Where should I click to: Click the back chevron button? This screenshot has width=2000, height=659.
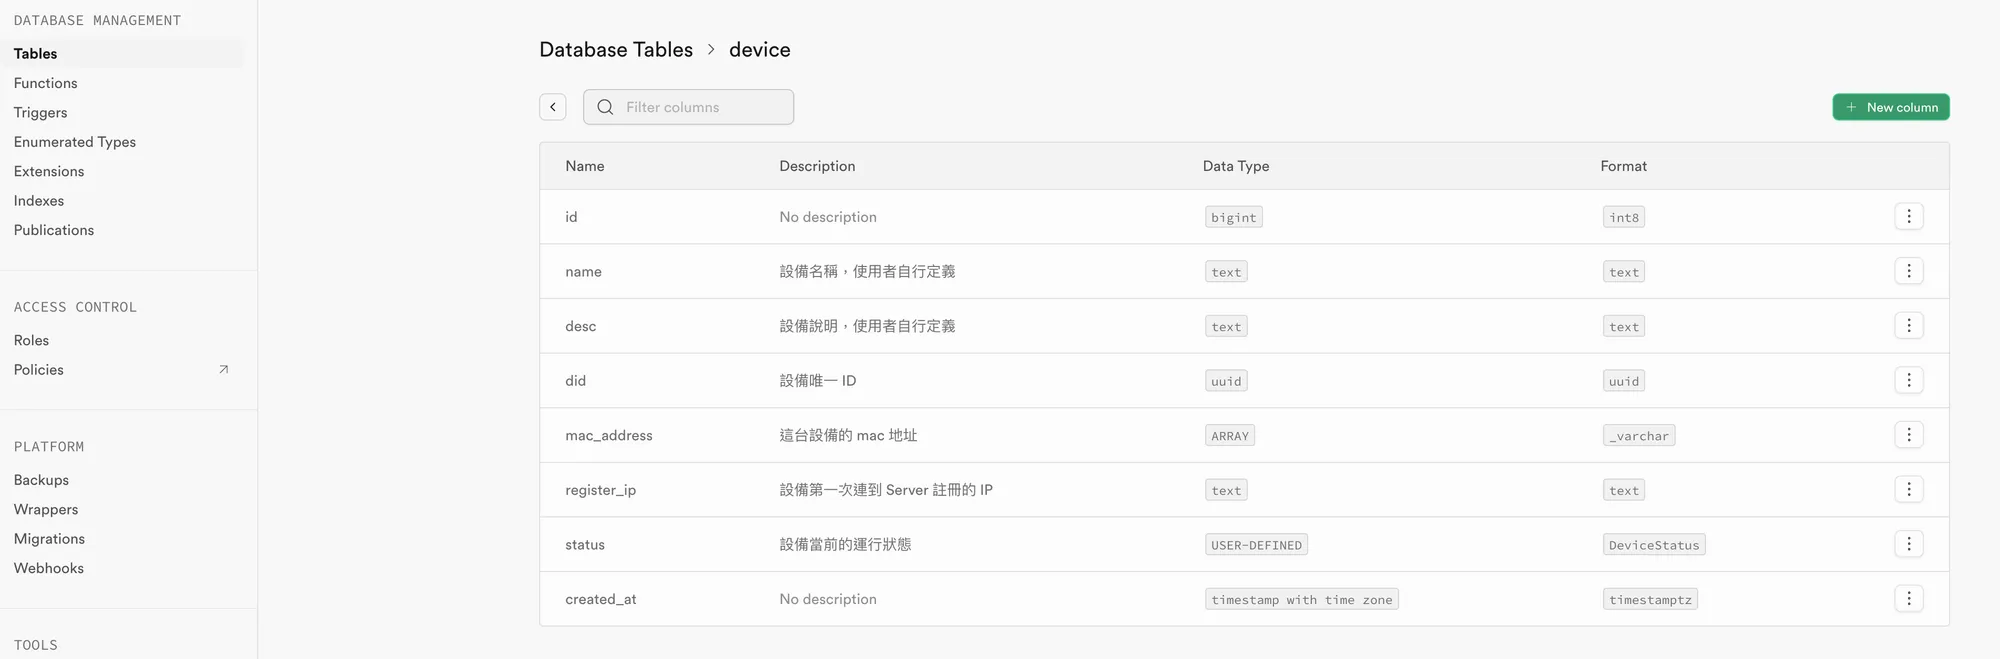[x=553, y=107]
